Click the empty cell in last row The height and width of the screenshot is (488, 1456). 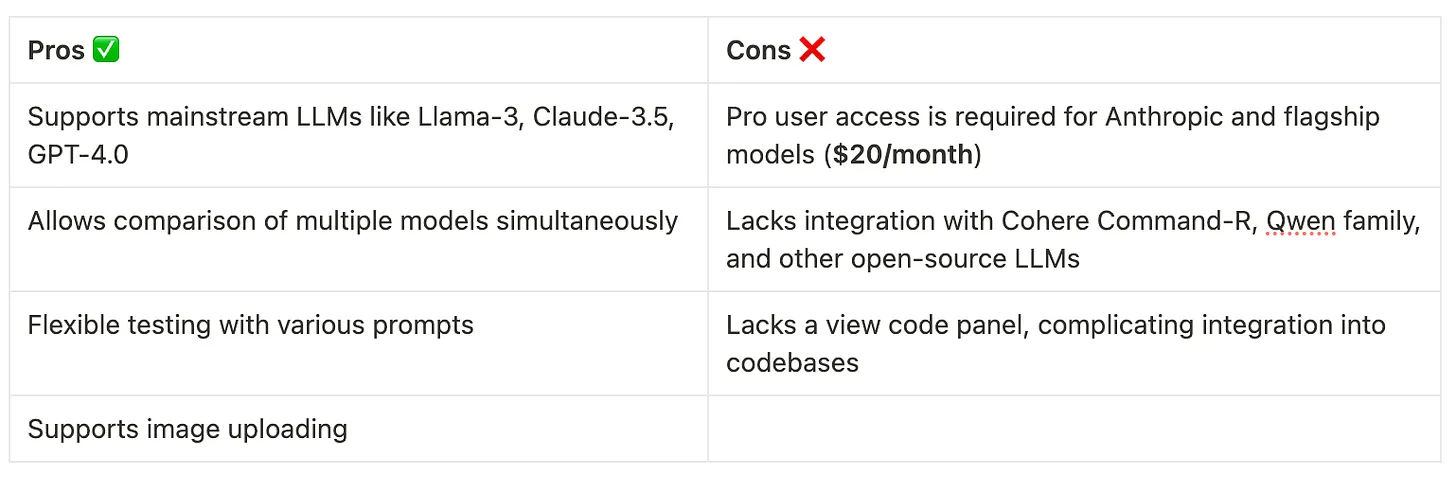pyautogui.click(x=1073, y=430)
